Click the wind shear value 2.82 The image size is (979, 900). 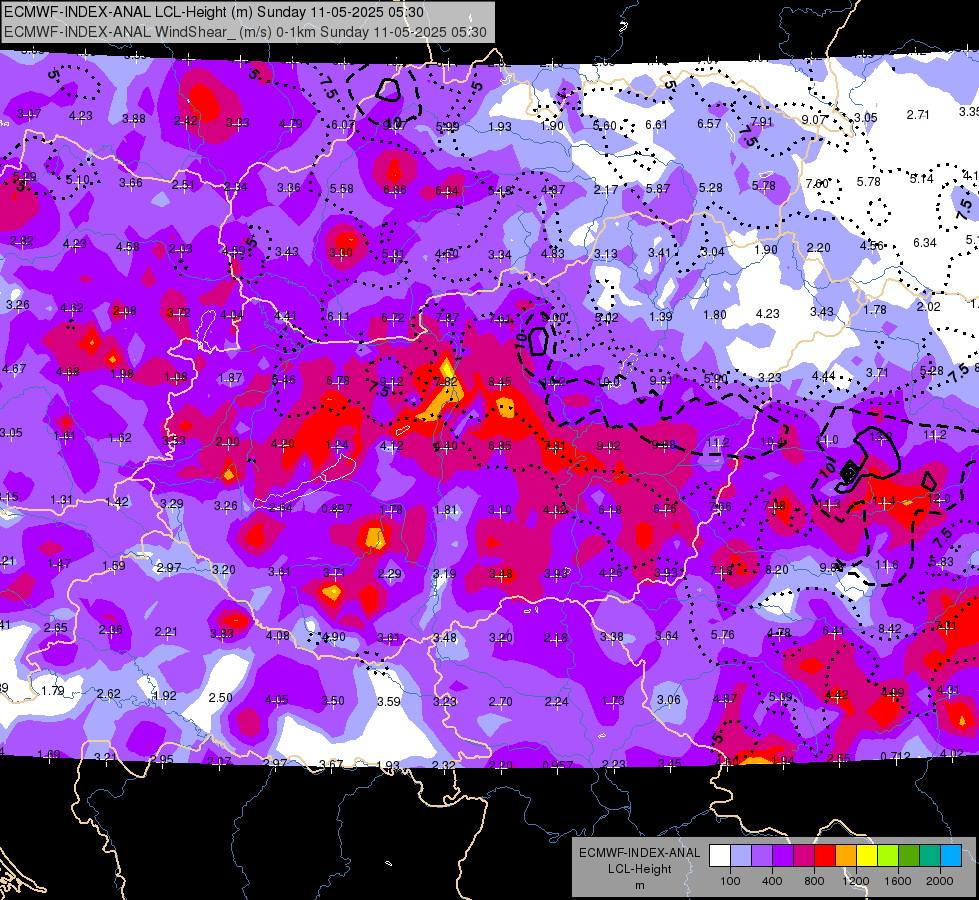coord(21,240)
